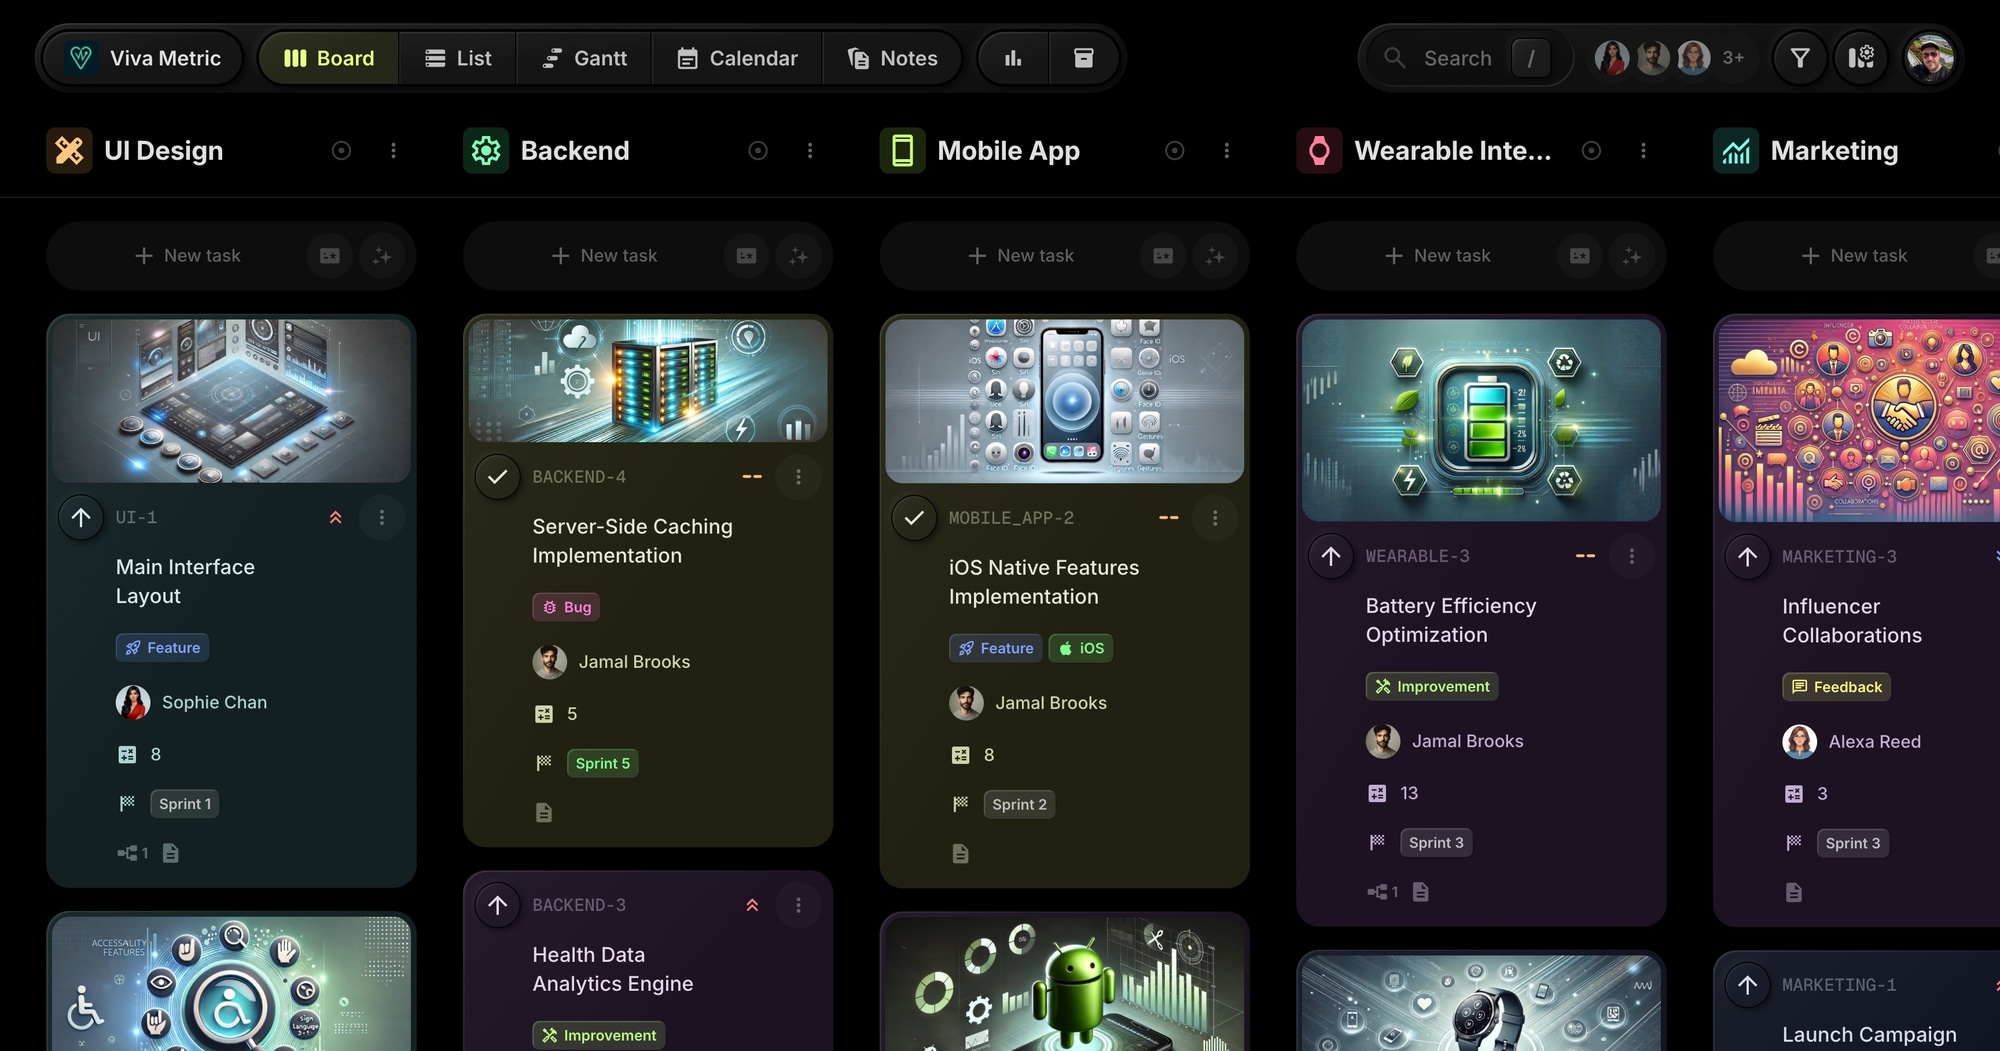The height and width of the screenshot is (1051, 2000).
Task: Open the filter icon in top bar
Action: click(1799, 58)
